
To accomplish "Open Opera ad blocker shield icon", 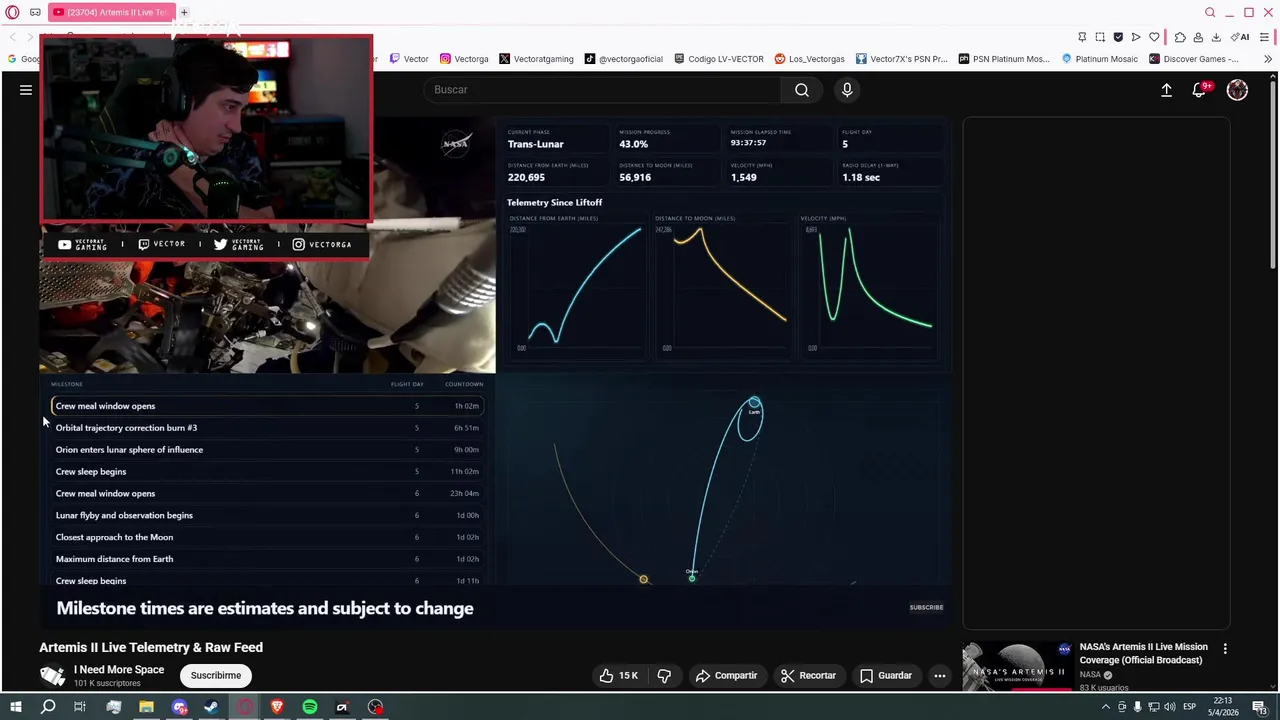I will (1118, 37).
